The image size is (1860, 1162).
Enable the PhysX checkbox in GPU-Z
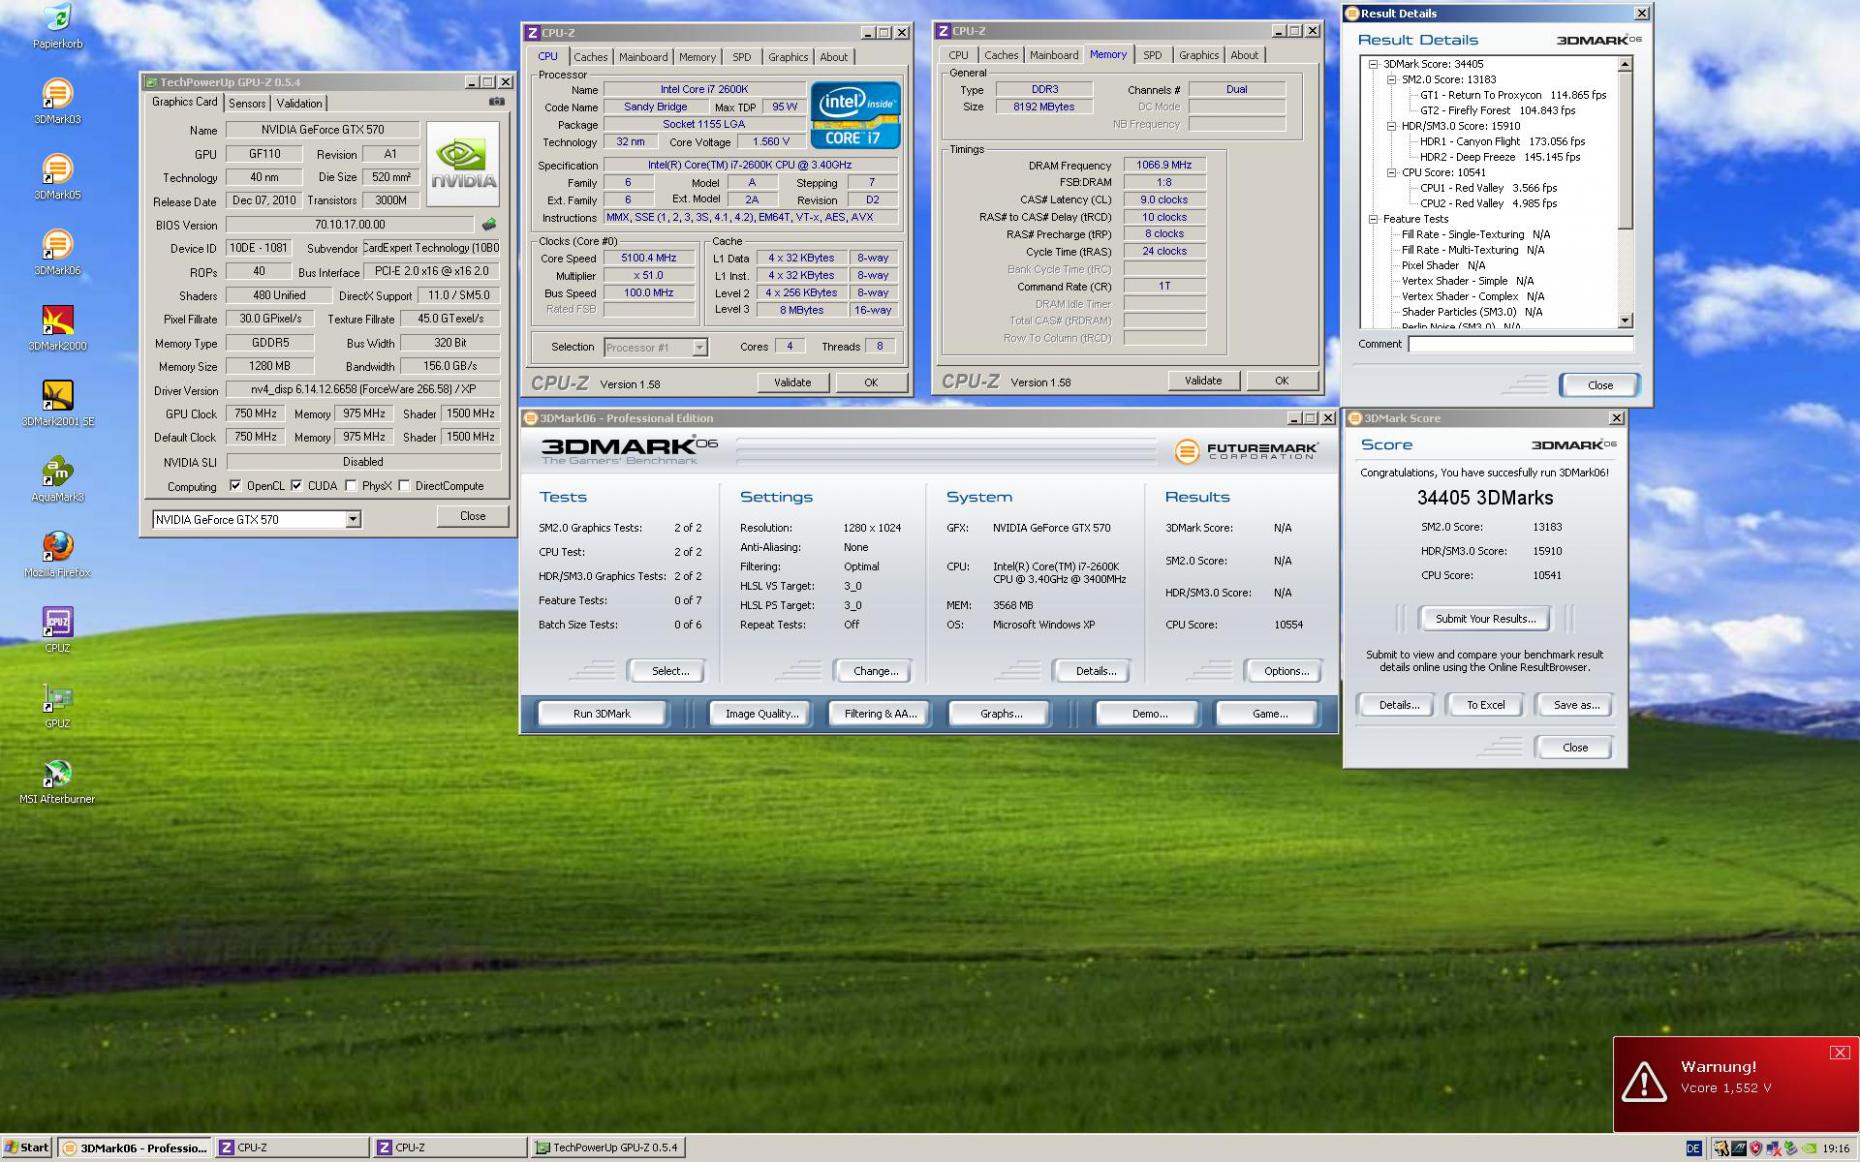coord(351,486)
